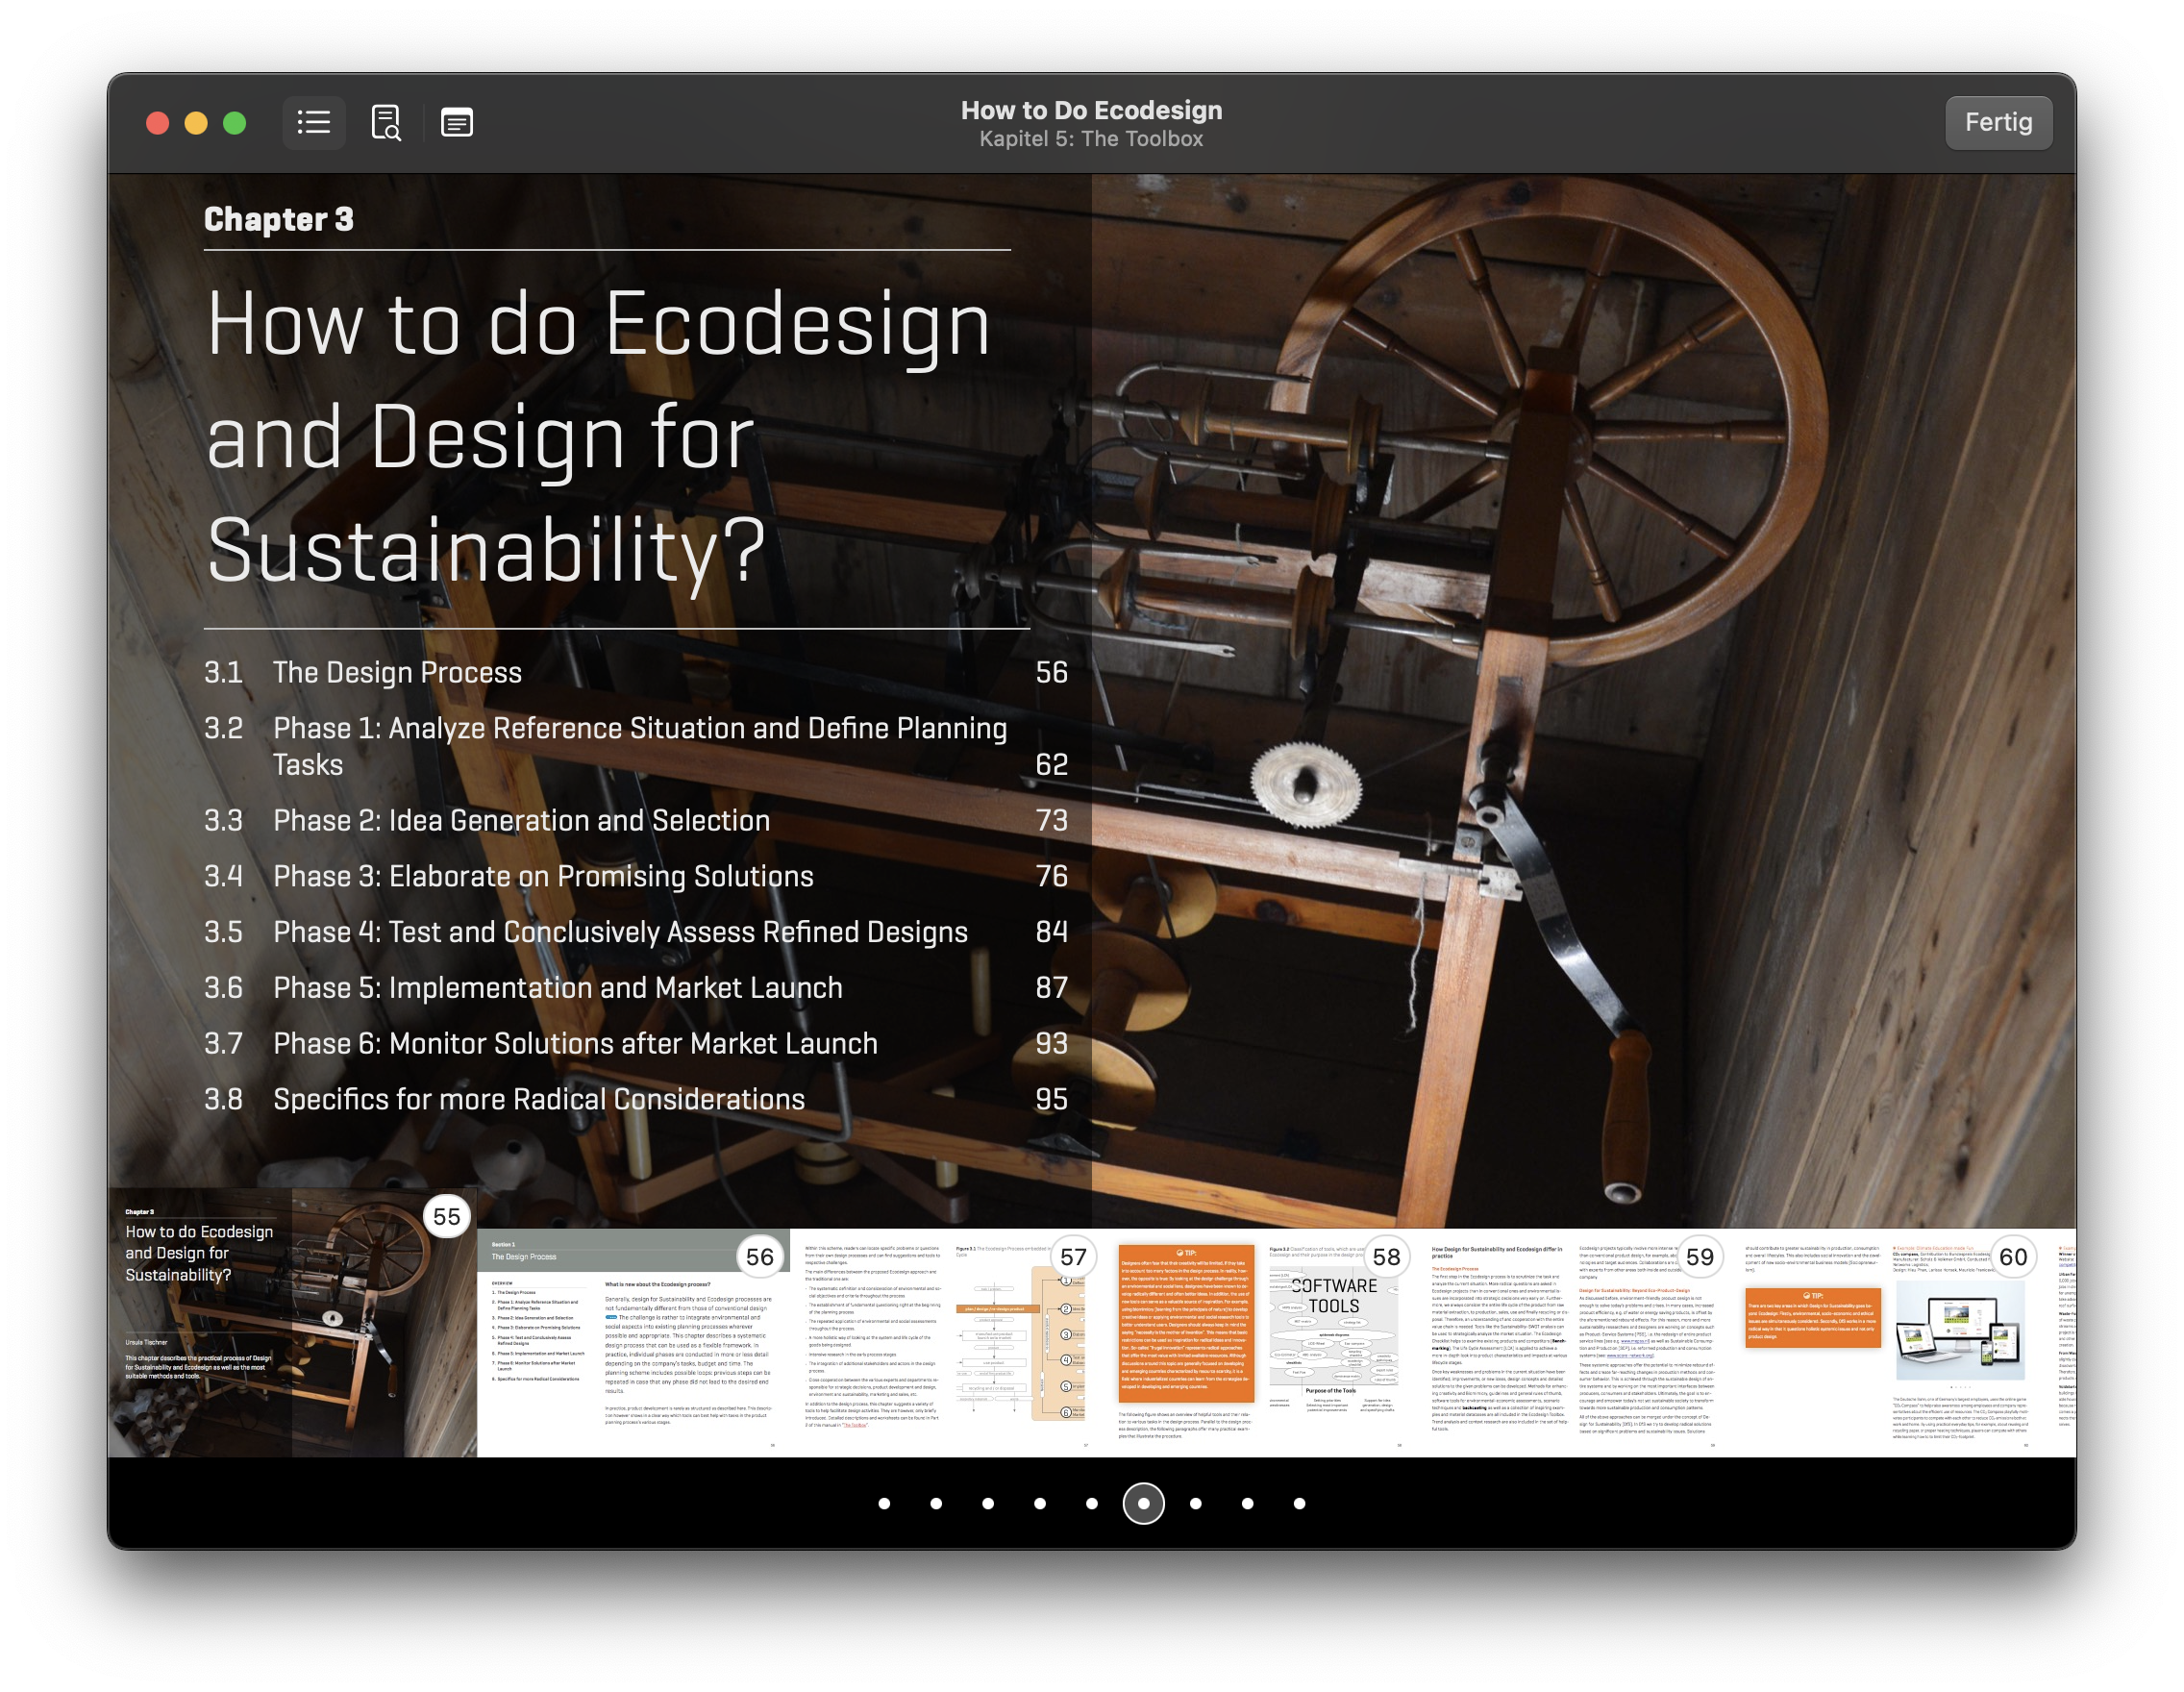Image resolution: width=2184 pixels, height=1692 pixels.
Task: Open section 3.6 Phase 5 Implementation and Market Launch
Action: point(636,988)
